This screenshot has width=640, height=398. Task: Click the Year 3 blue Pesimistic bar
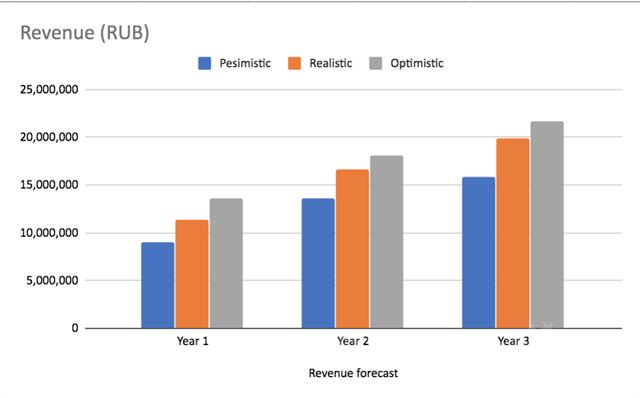478,253
